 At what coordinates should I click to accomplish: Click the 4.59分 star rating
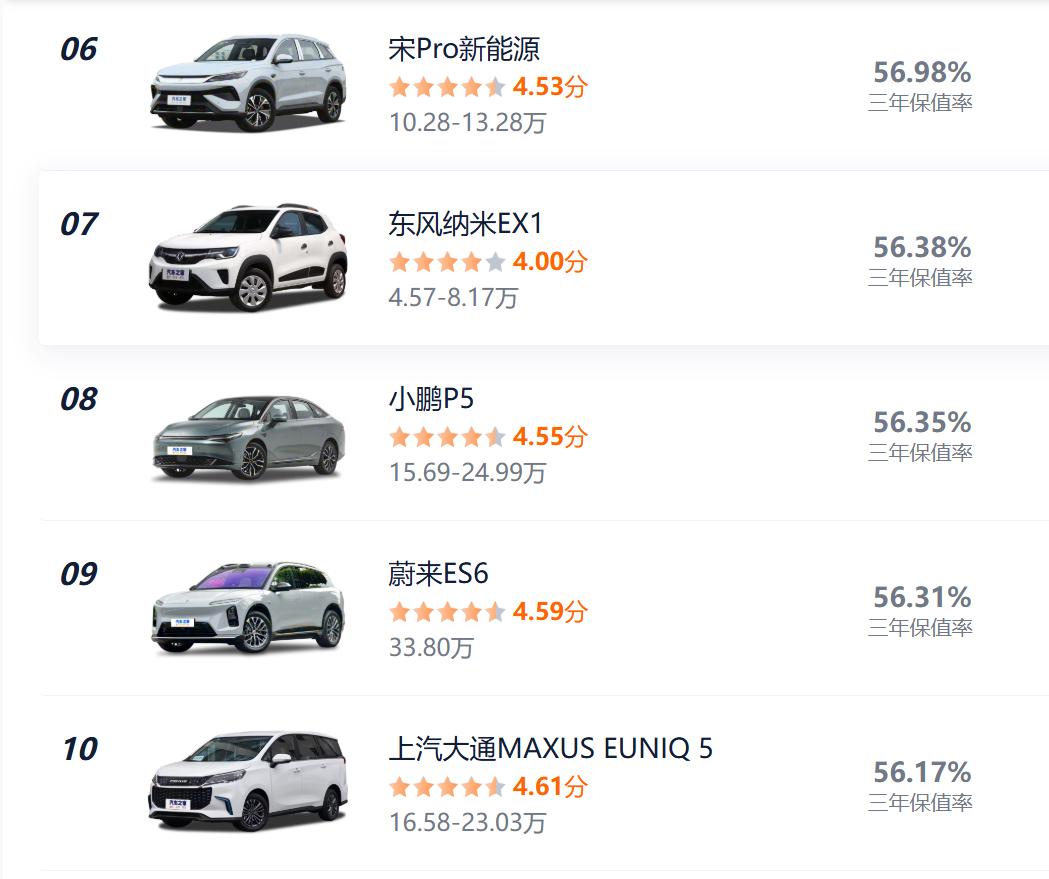[488, 611]
